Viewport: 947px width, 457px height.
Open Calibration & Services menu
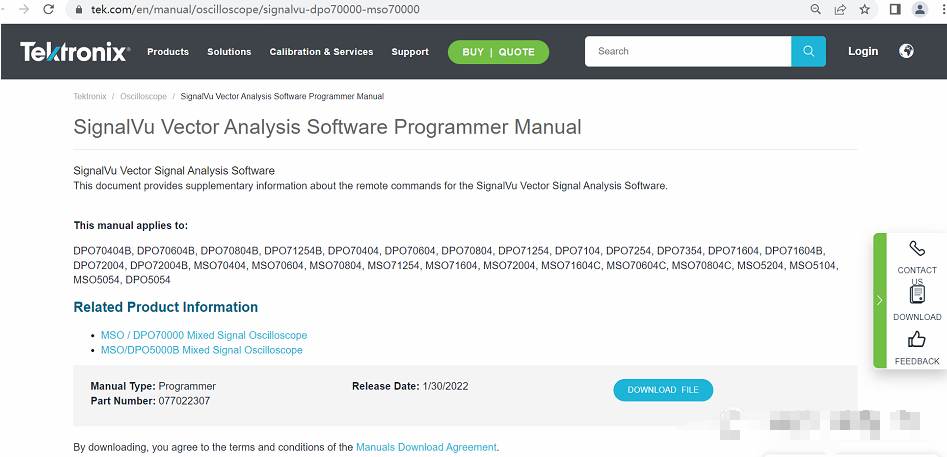coord(321,52)
